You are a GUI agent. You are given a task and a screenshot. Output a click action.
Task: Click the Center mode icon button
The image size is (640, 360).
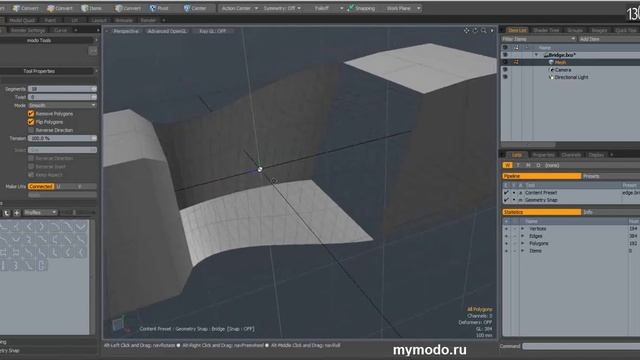click(x=187, y=8)
